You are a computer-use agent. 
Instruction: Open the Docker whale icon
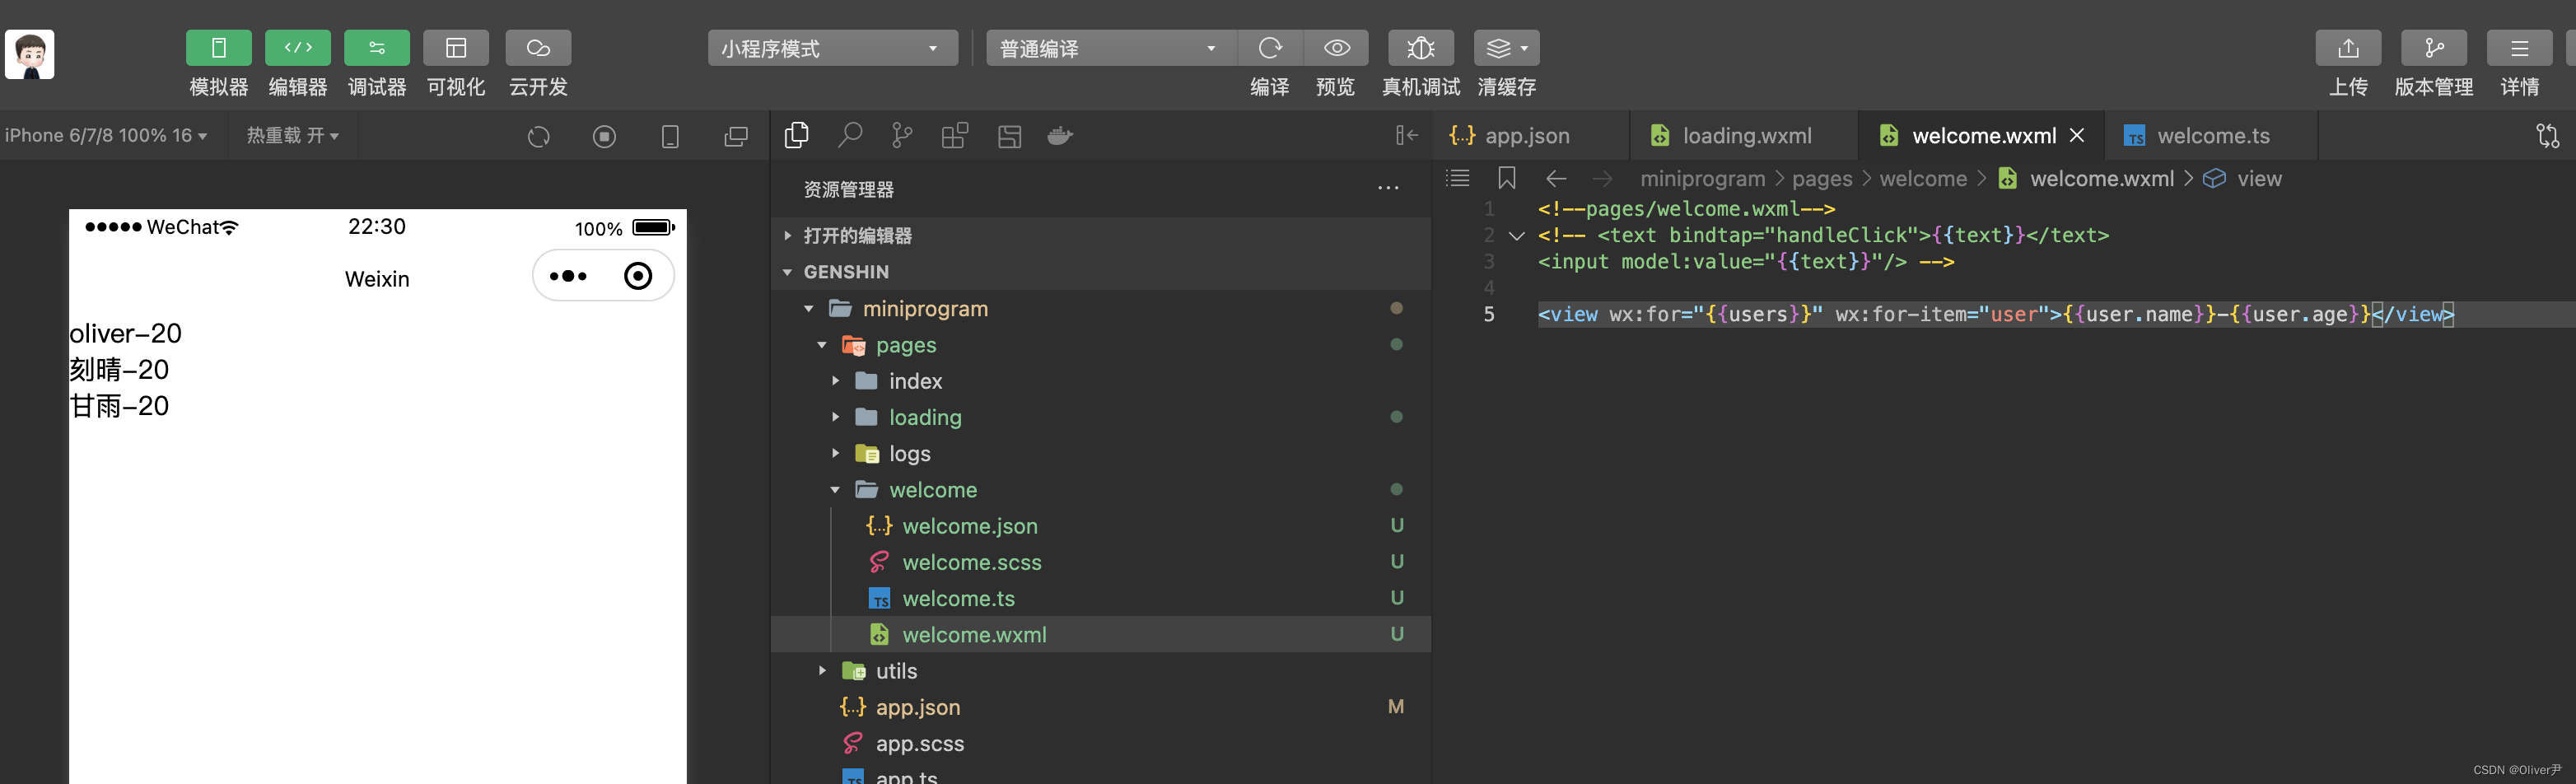click(1060, 135)
